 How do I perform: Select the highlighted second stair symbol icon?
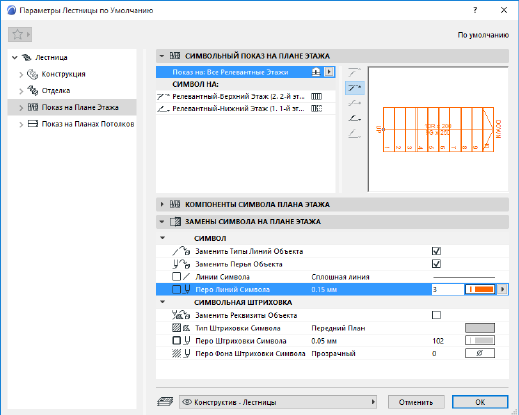pos(354,88)
